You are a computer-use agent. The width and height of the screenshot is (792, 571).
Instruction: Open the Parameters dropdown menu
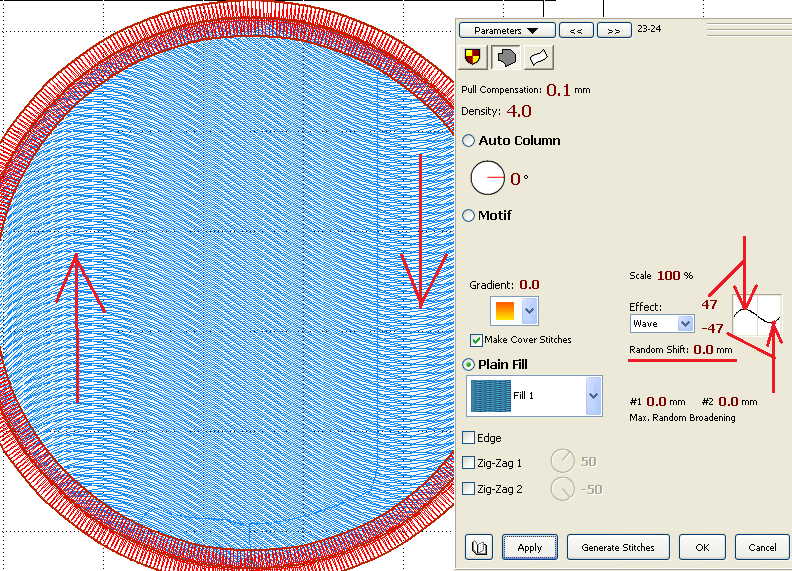click(513, 31)
